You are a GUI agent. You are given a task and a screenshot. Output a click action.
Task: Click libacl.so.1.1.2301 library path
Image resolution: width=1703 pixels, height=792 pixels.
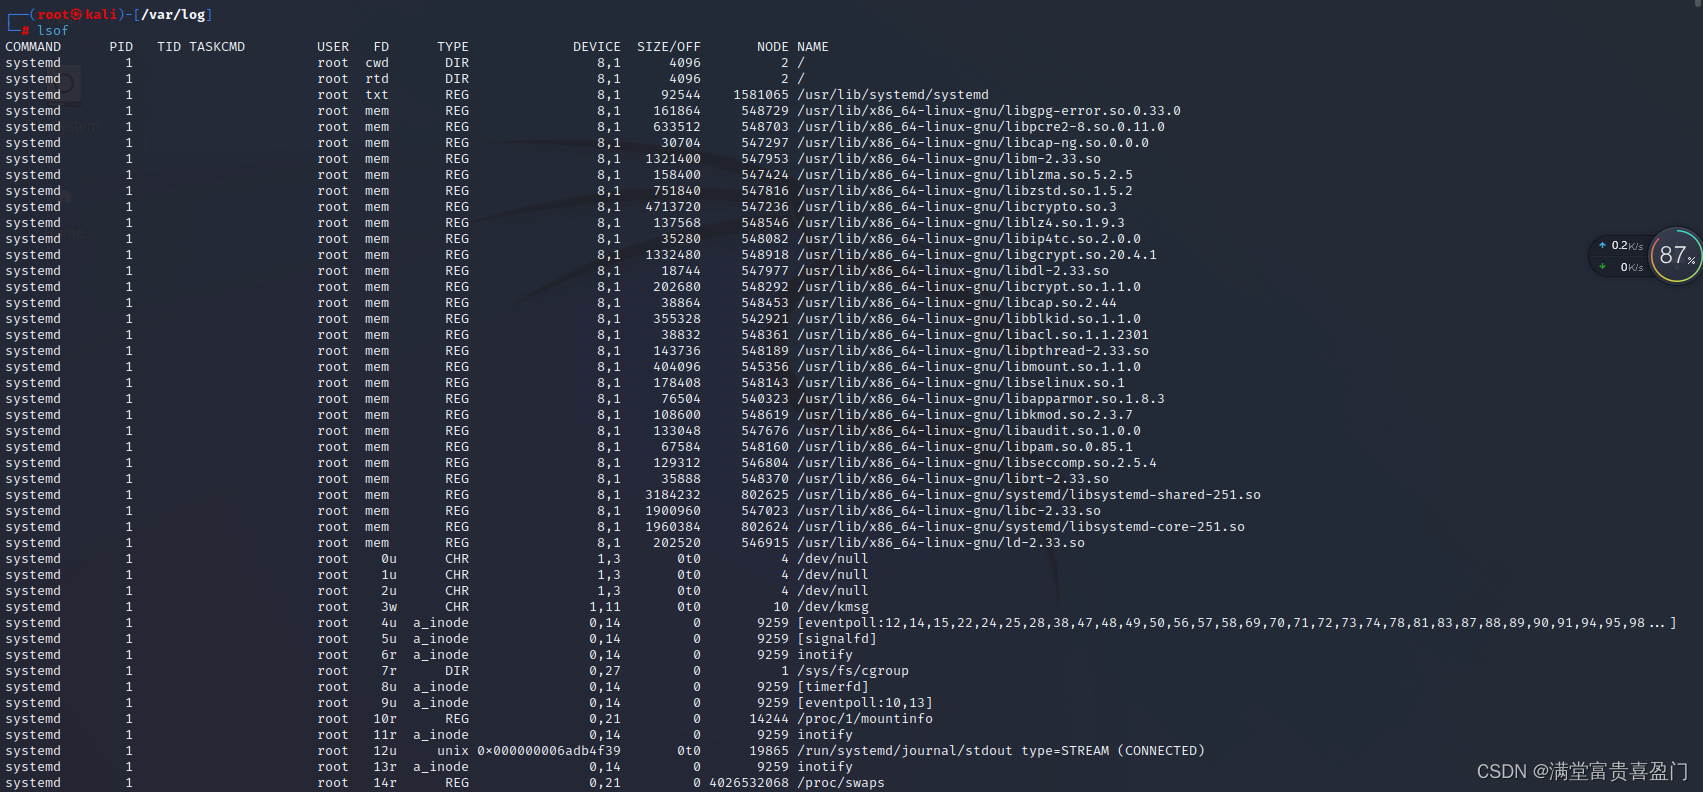973,335
